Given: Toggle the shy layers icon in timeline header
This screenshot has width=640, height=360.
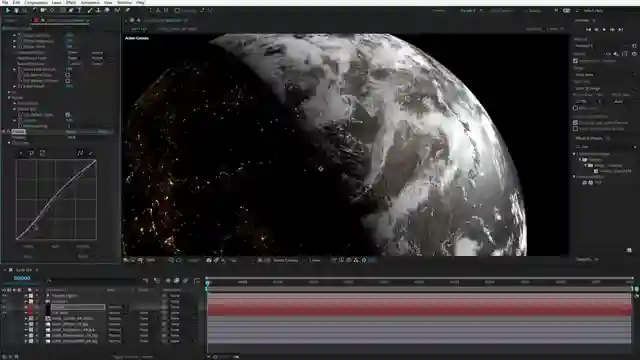Looking at the screenshot, I should [x=168, y=281].
